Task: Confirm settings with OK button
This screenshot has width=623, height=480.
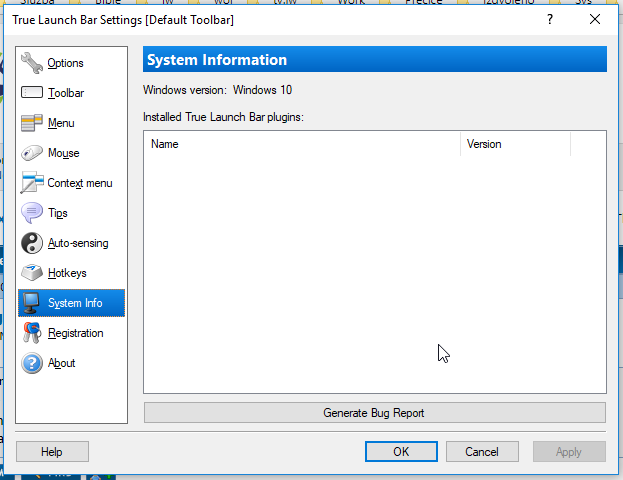Action: (401, 452)
